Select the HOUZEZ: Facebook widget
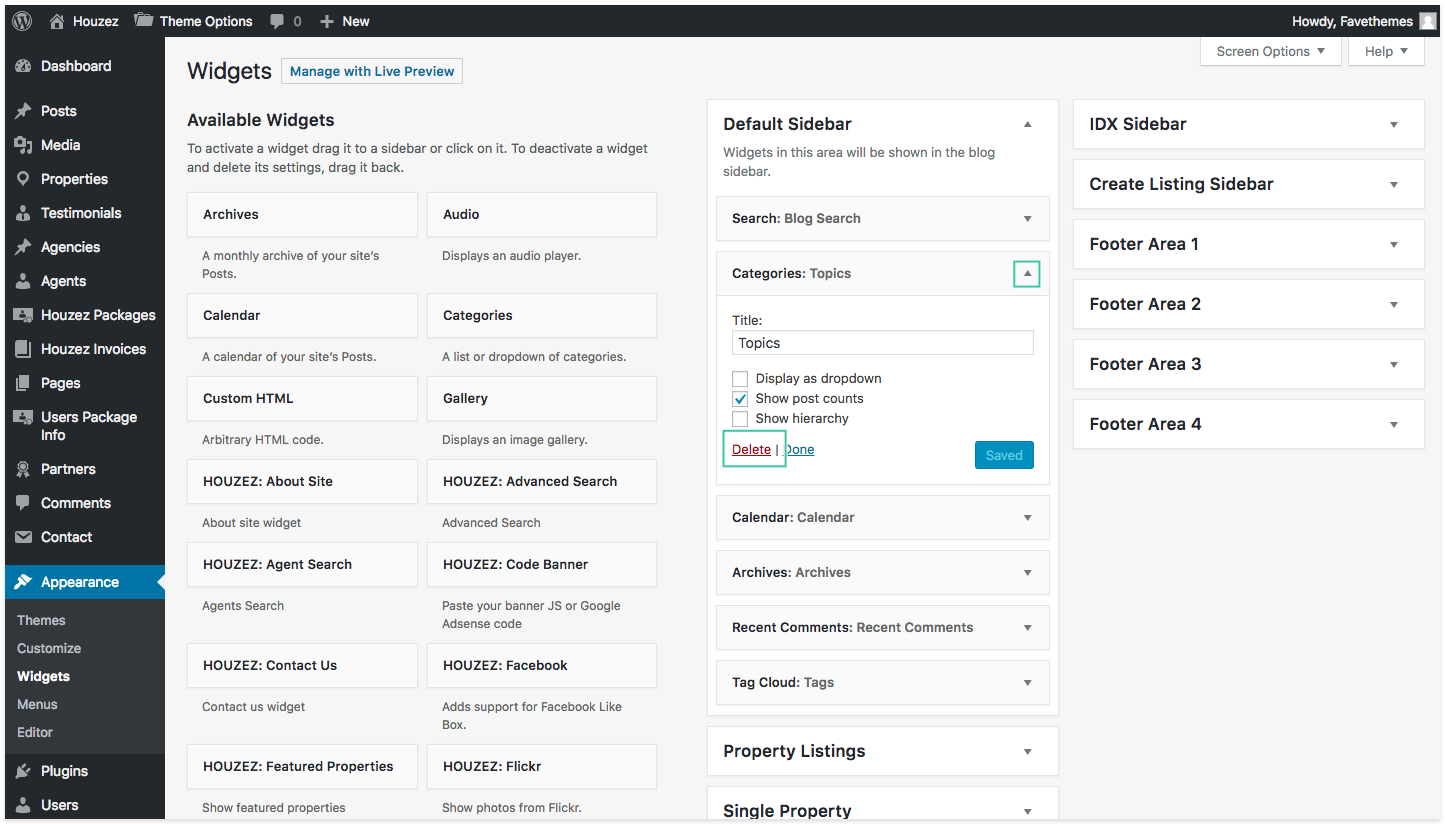 (x=542, y=665)
